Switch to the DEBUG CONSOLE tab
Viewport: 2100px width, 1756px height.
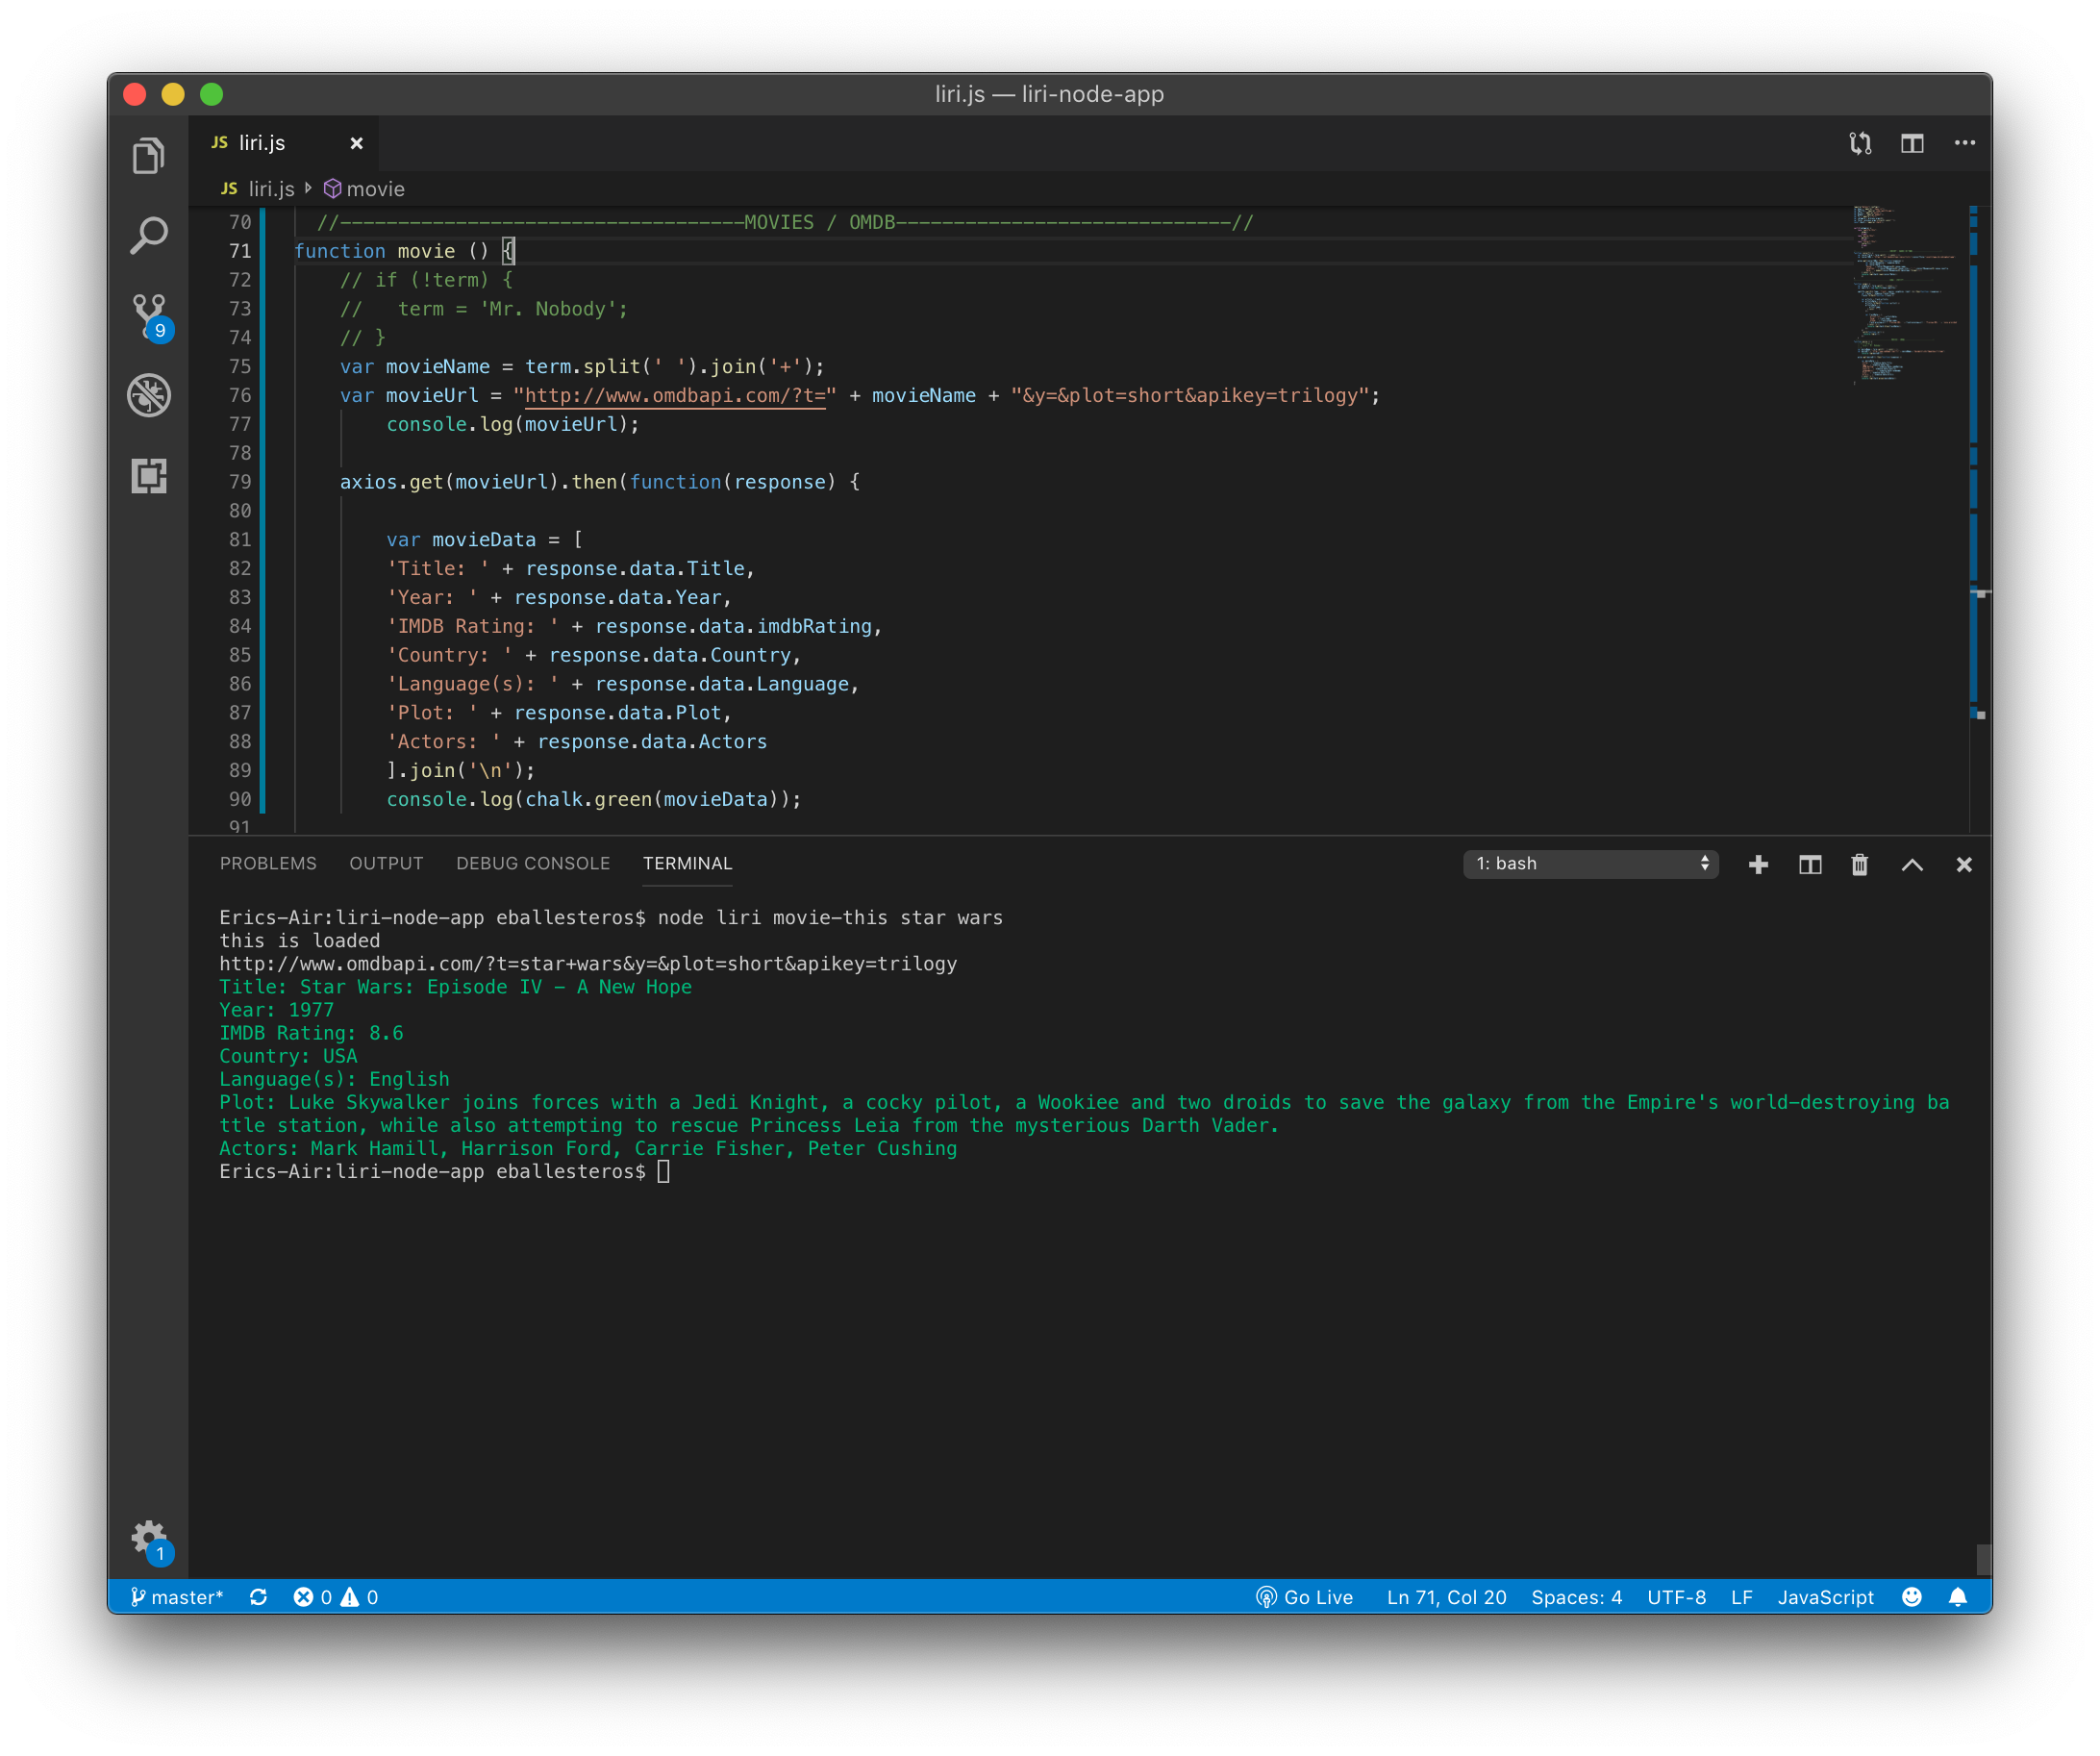pos(532,863)
